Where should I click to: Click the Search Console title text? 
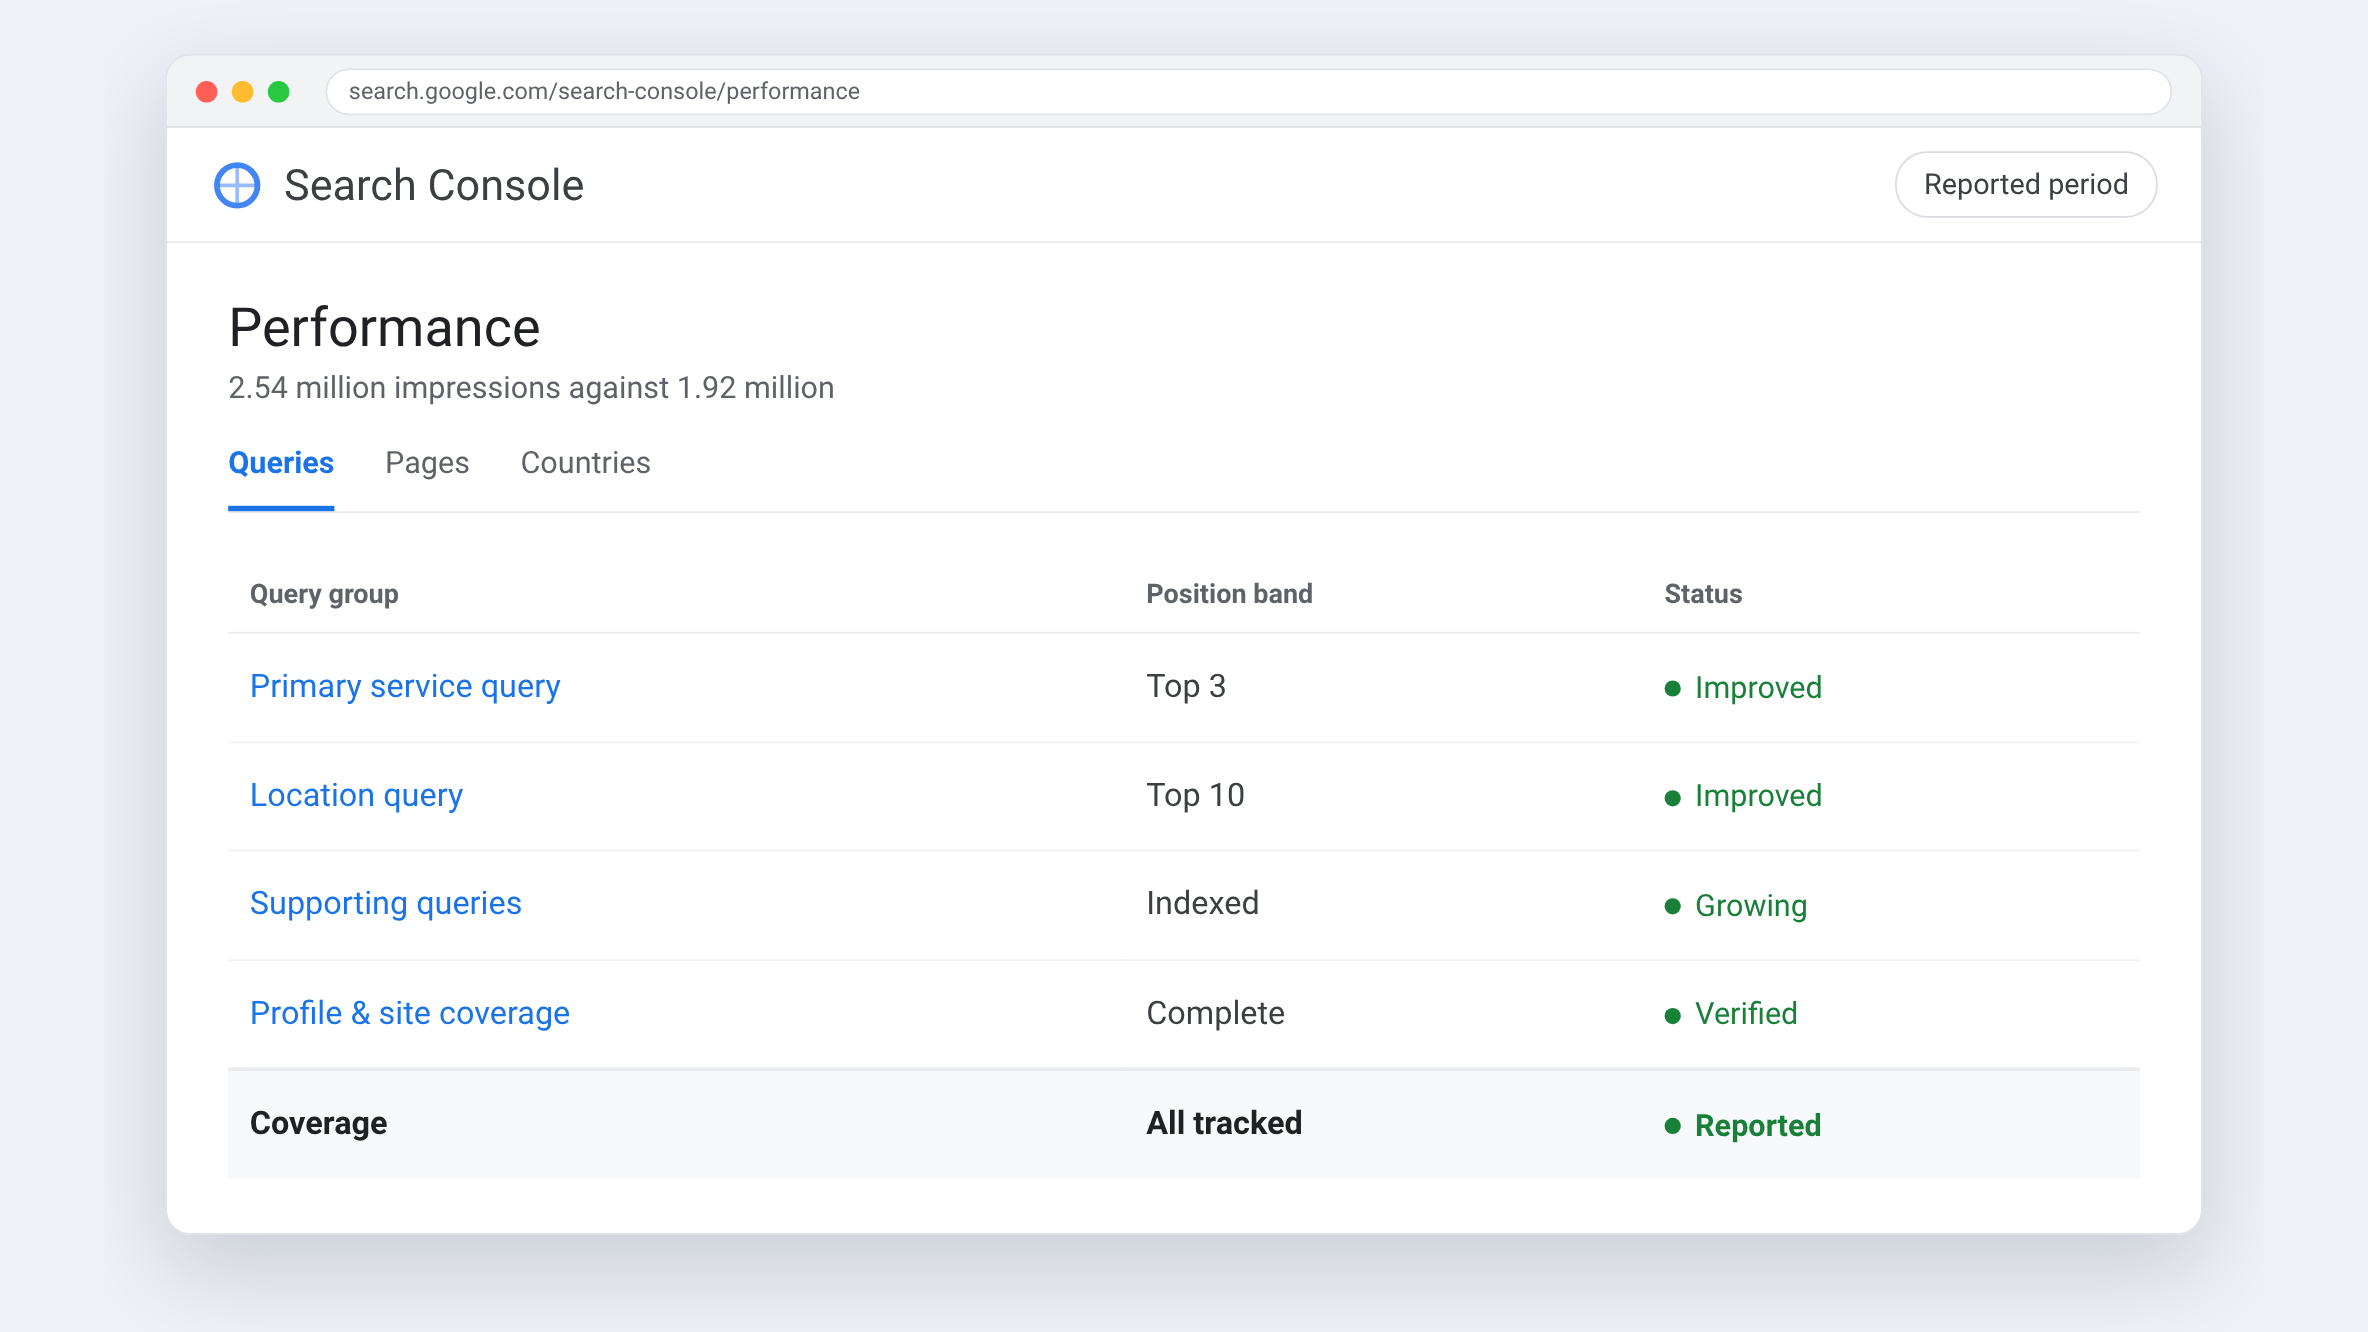(434, 186)
